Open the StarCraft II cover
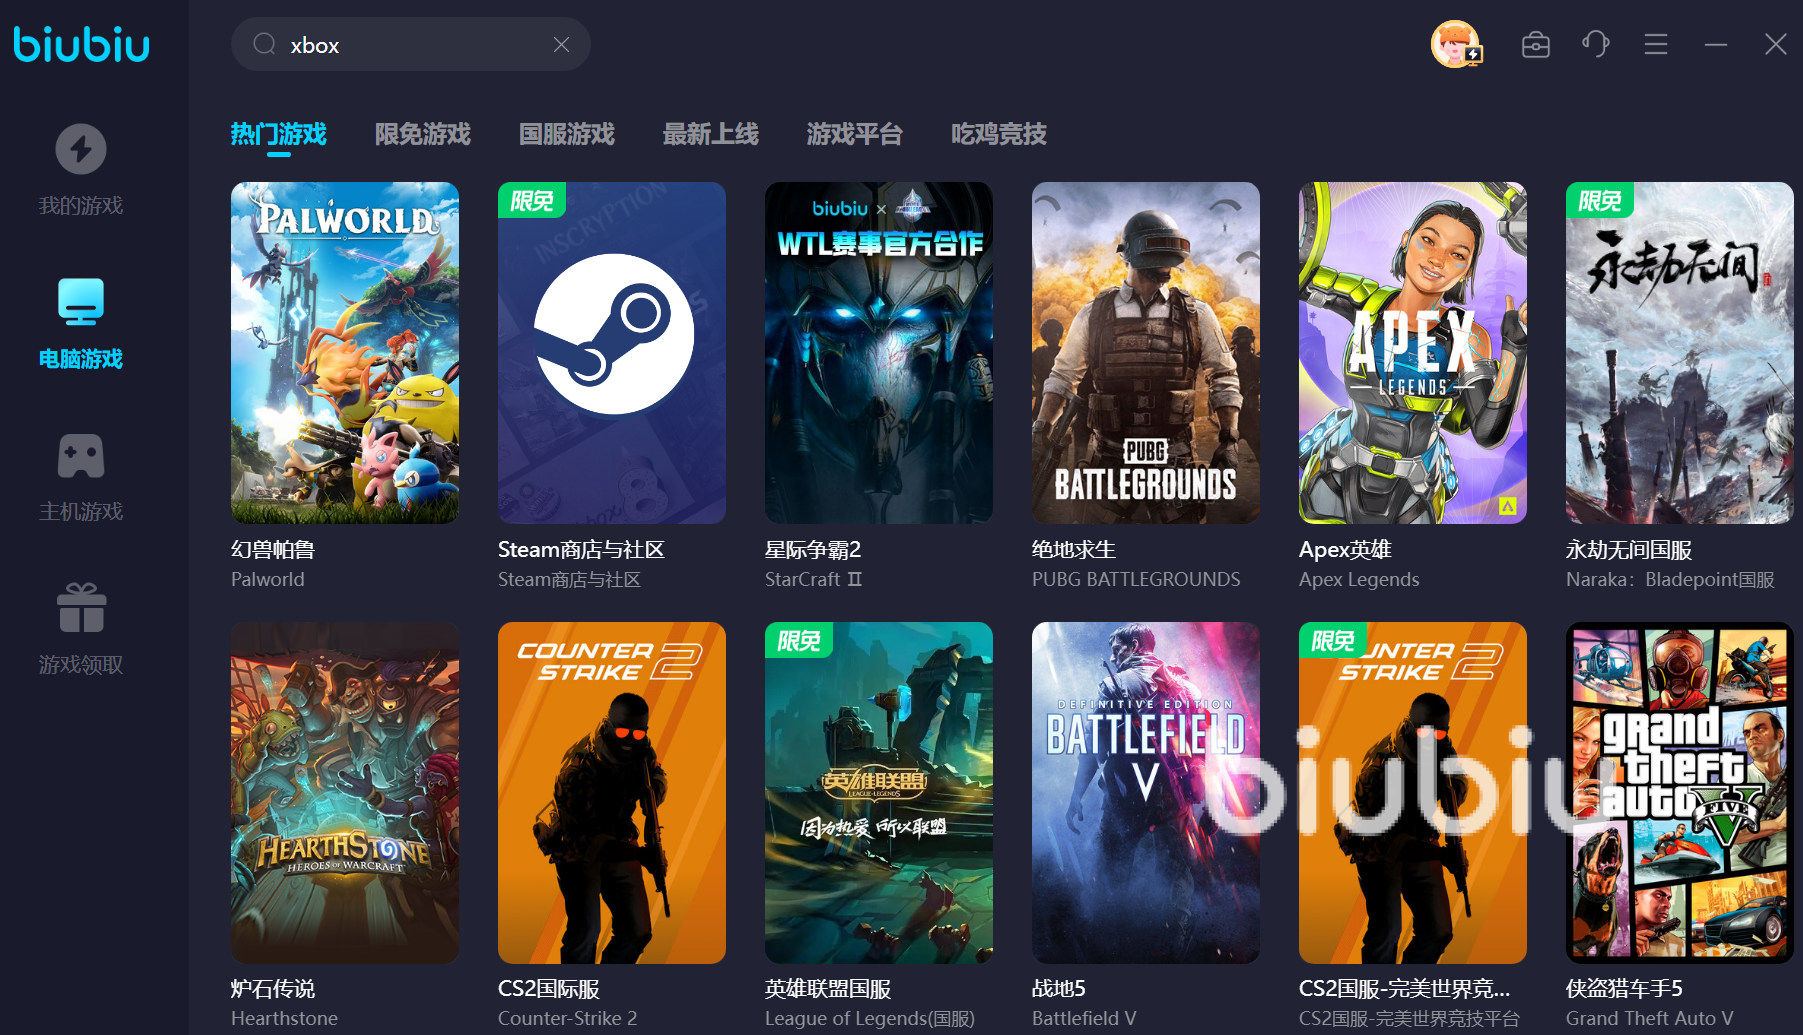 (x=879, y=353)
